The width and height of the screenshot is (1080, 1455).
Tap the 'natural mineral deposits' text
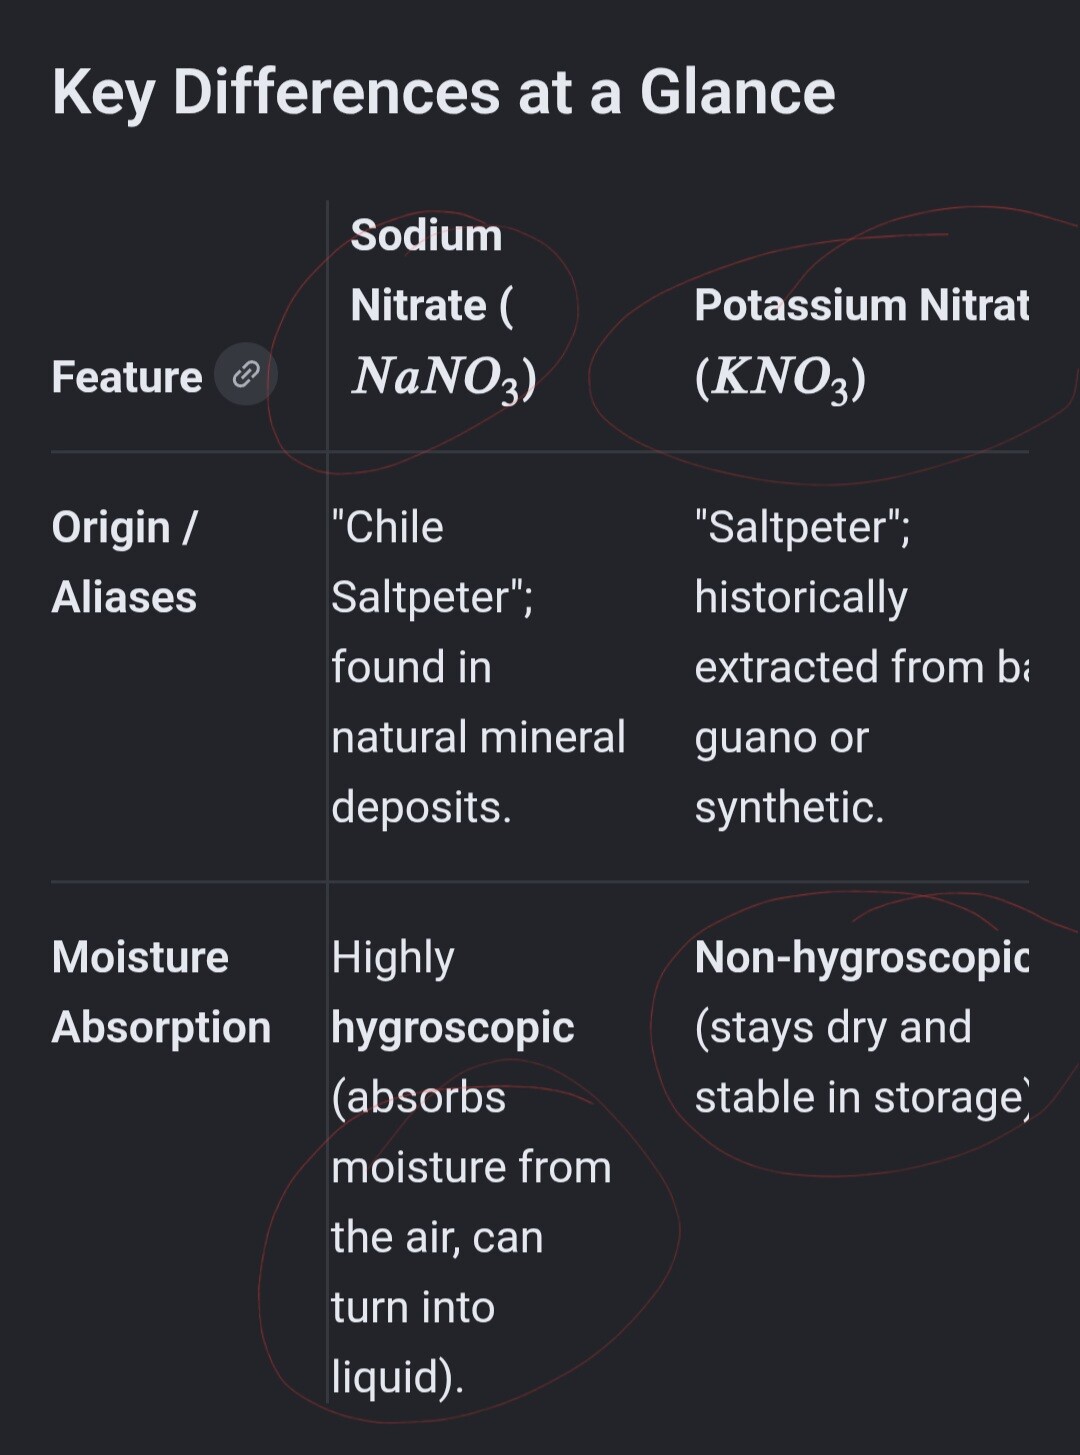coord(478,772)
